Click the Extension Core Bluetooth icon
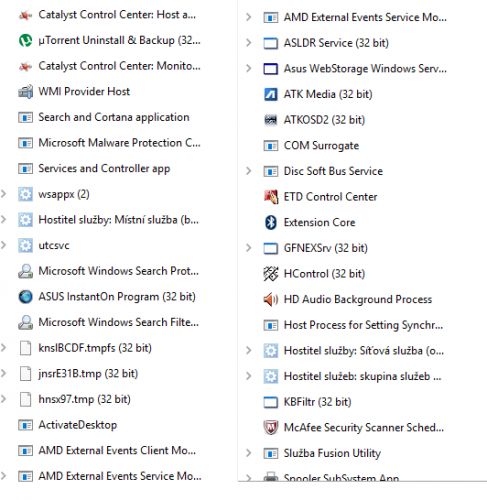487x500 pixels. click(x=271, y=223)
